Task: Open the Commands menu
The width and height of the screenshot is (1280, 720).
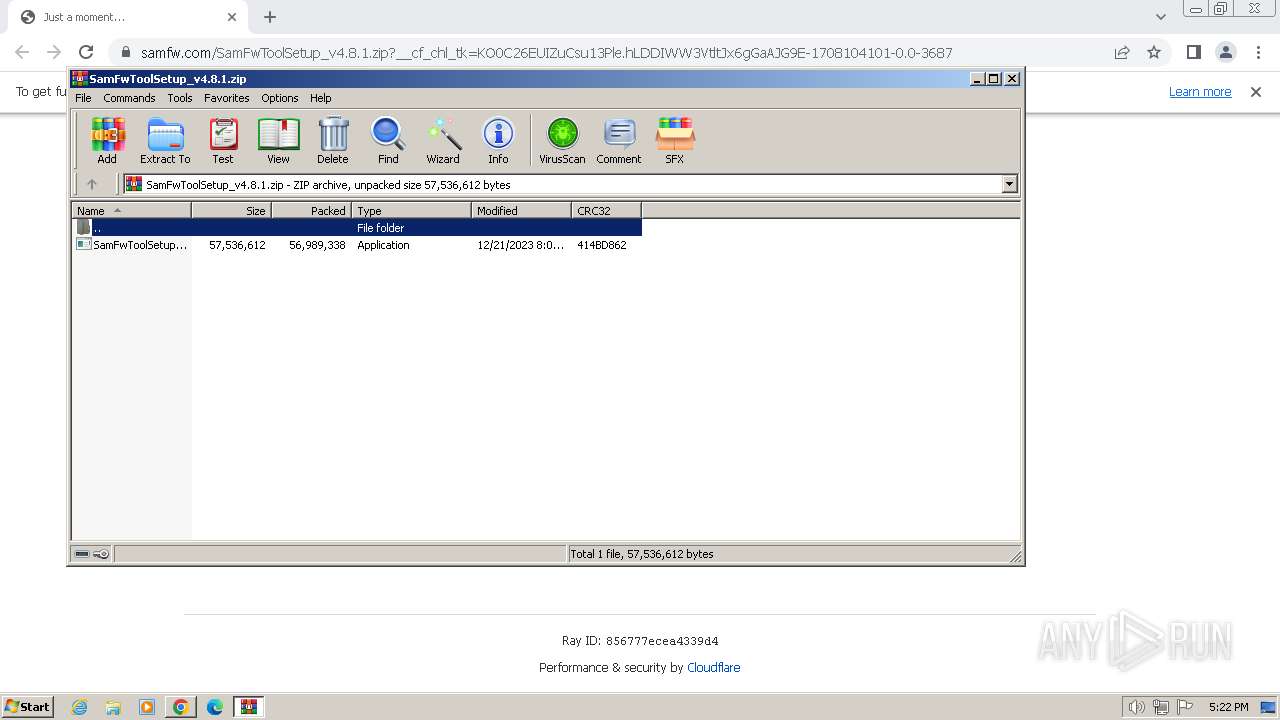Action: tap(129, 98)
